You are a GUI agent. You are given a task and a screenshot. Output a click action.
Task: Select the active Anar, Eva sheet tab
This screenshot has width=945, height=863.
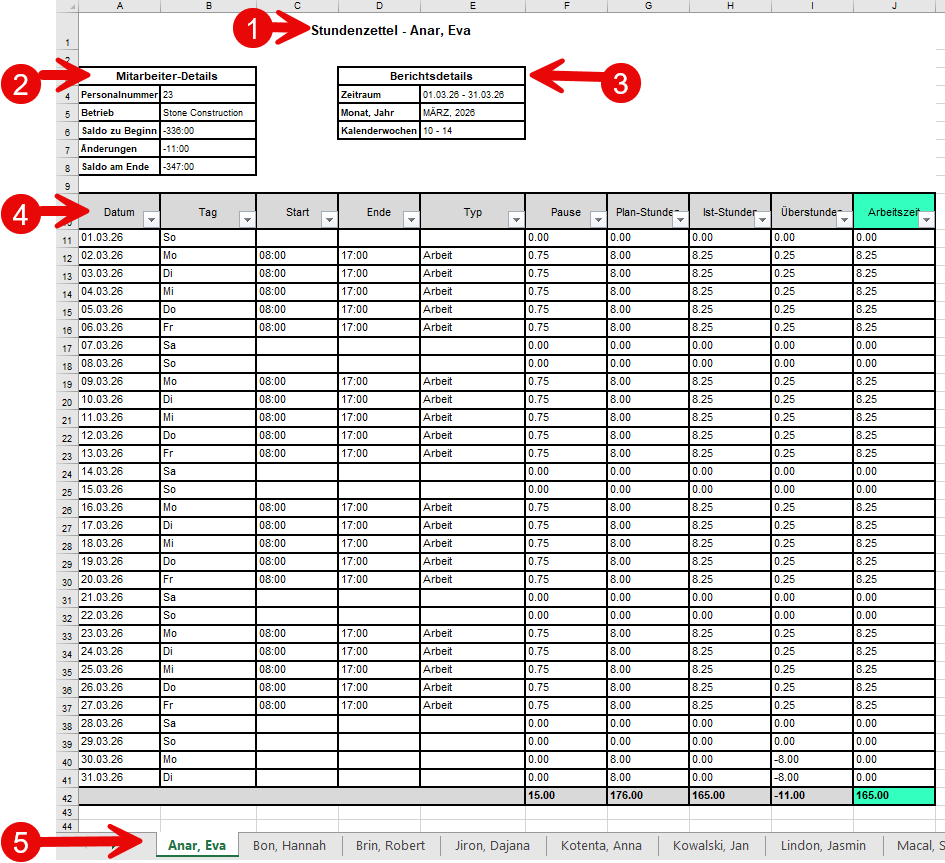(197, 846)
